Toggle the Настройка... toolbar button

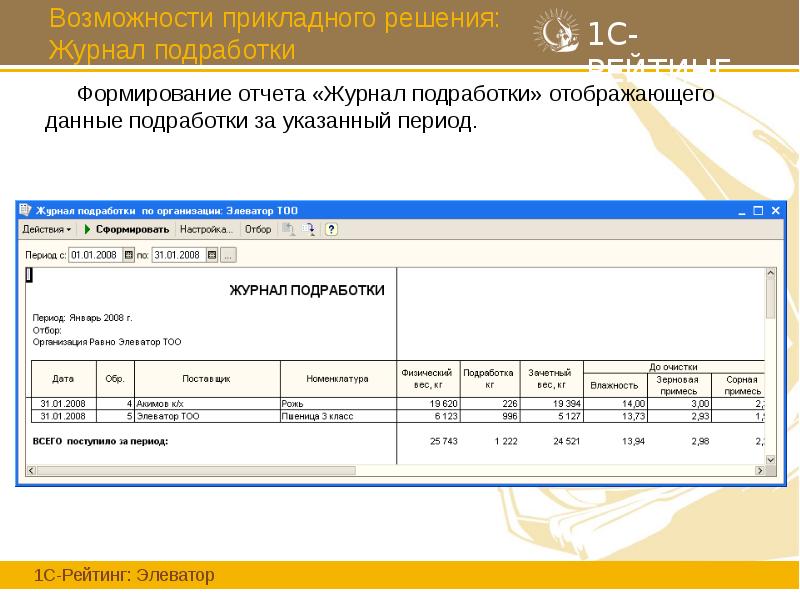pyautogui.click(x=207, y=229)
